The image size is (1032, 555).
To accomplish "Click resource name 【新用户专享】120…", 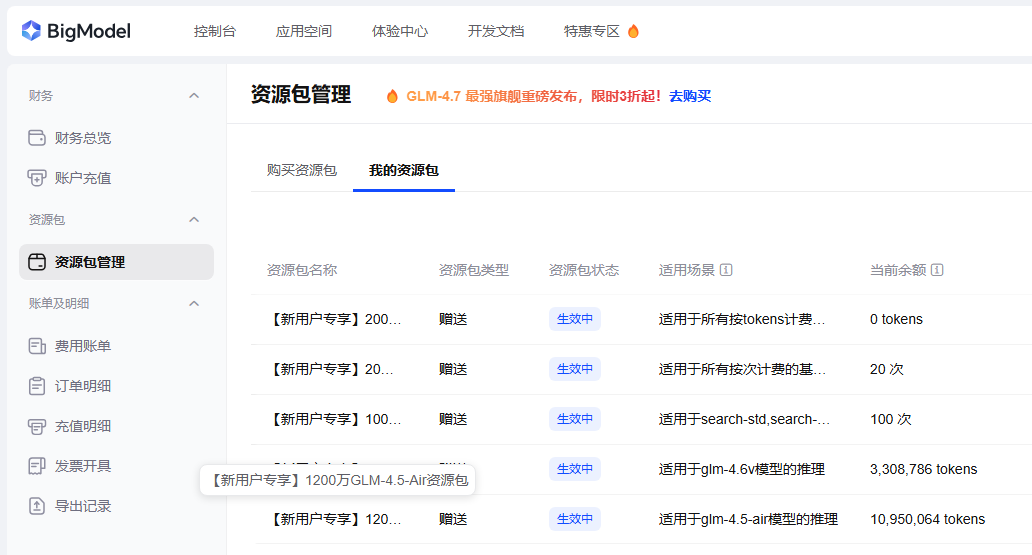I will click(x=334, y=519).
